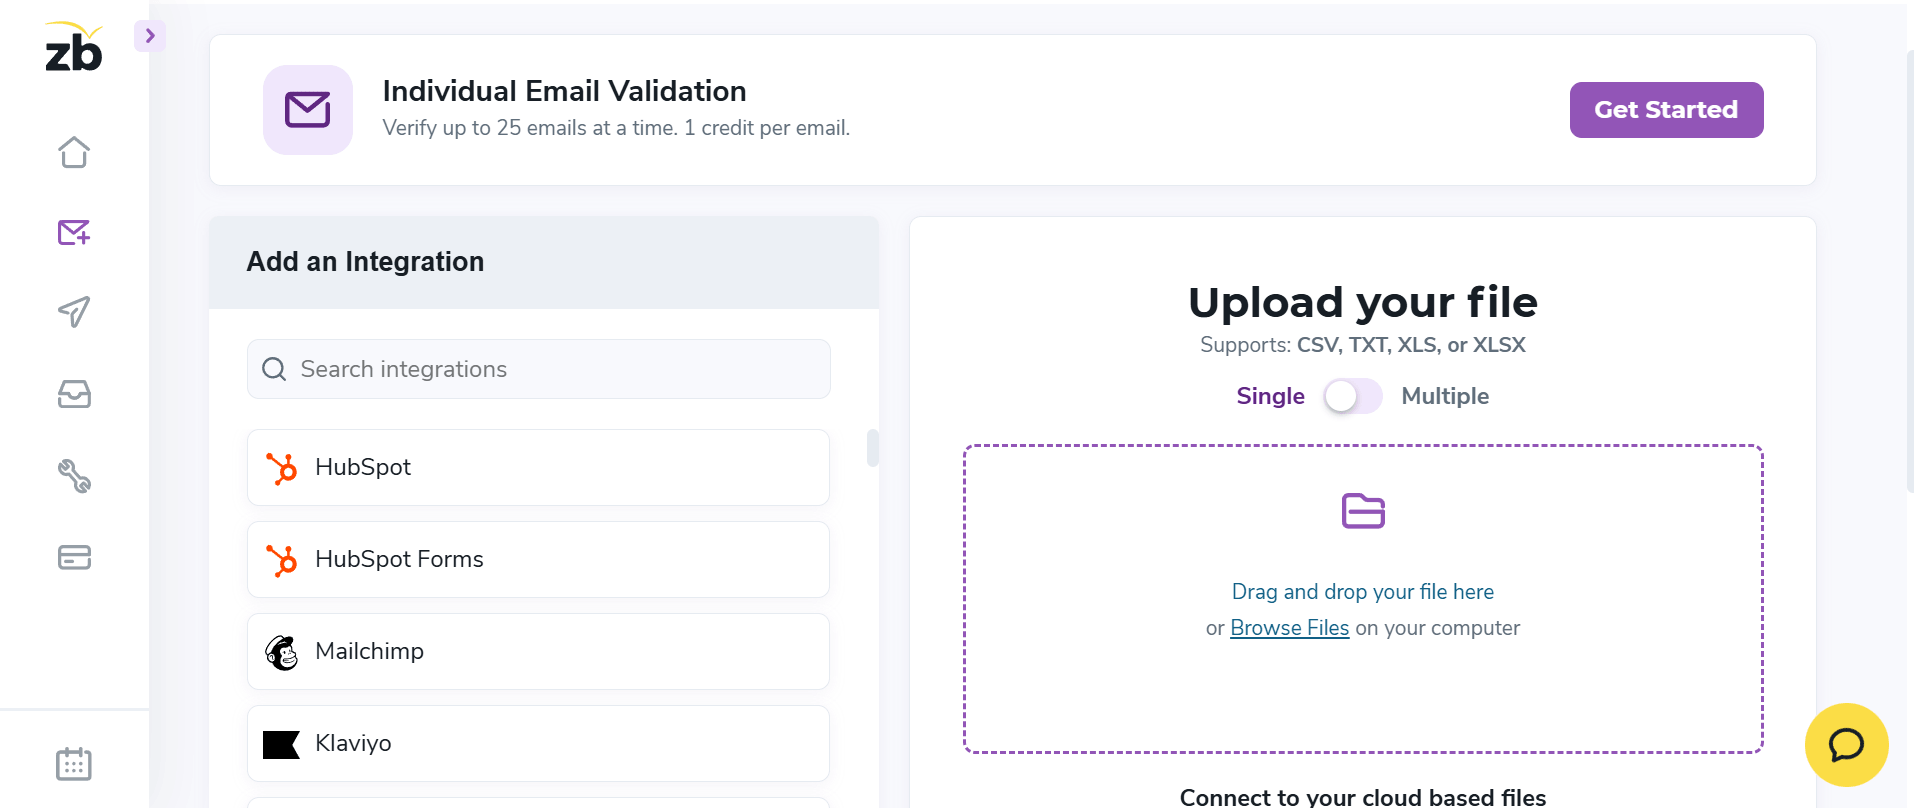Click the Klaviyo flag logo
1914x808 pixels.
282,745
